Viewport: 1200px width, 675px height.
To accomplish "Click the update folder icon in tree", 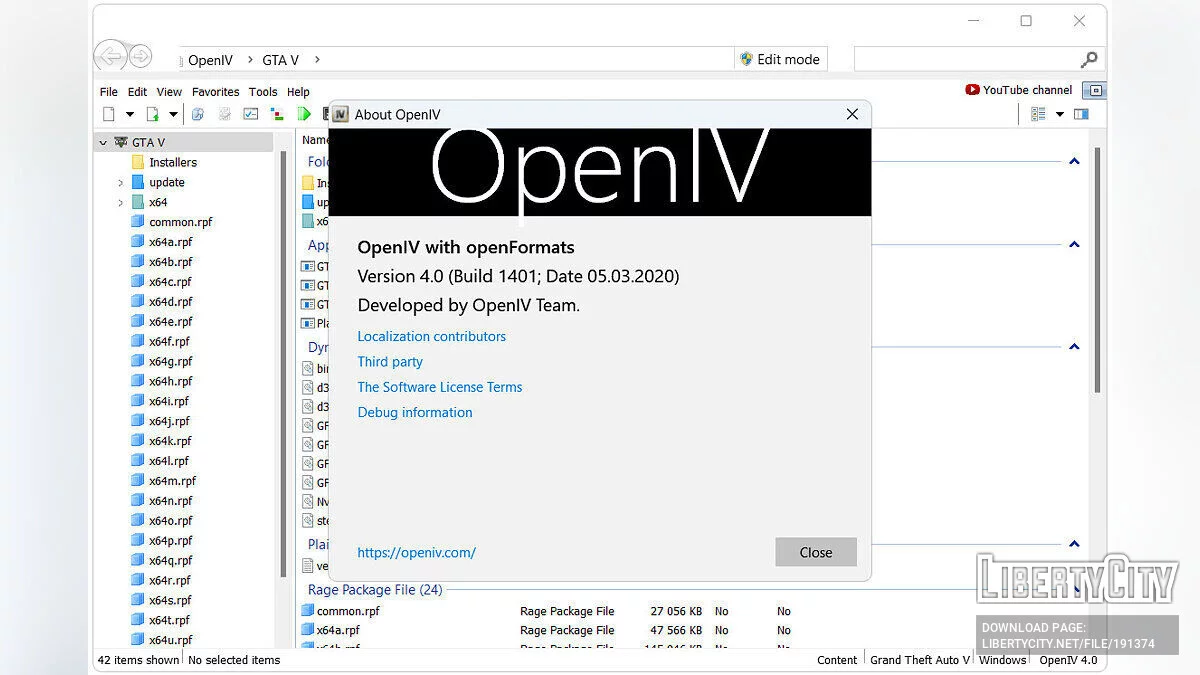I will 138,182.
